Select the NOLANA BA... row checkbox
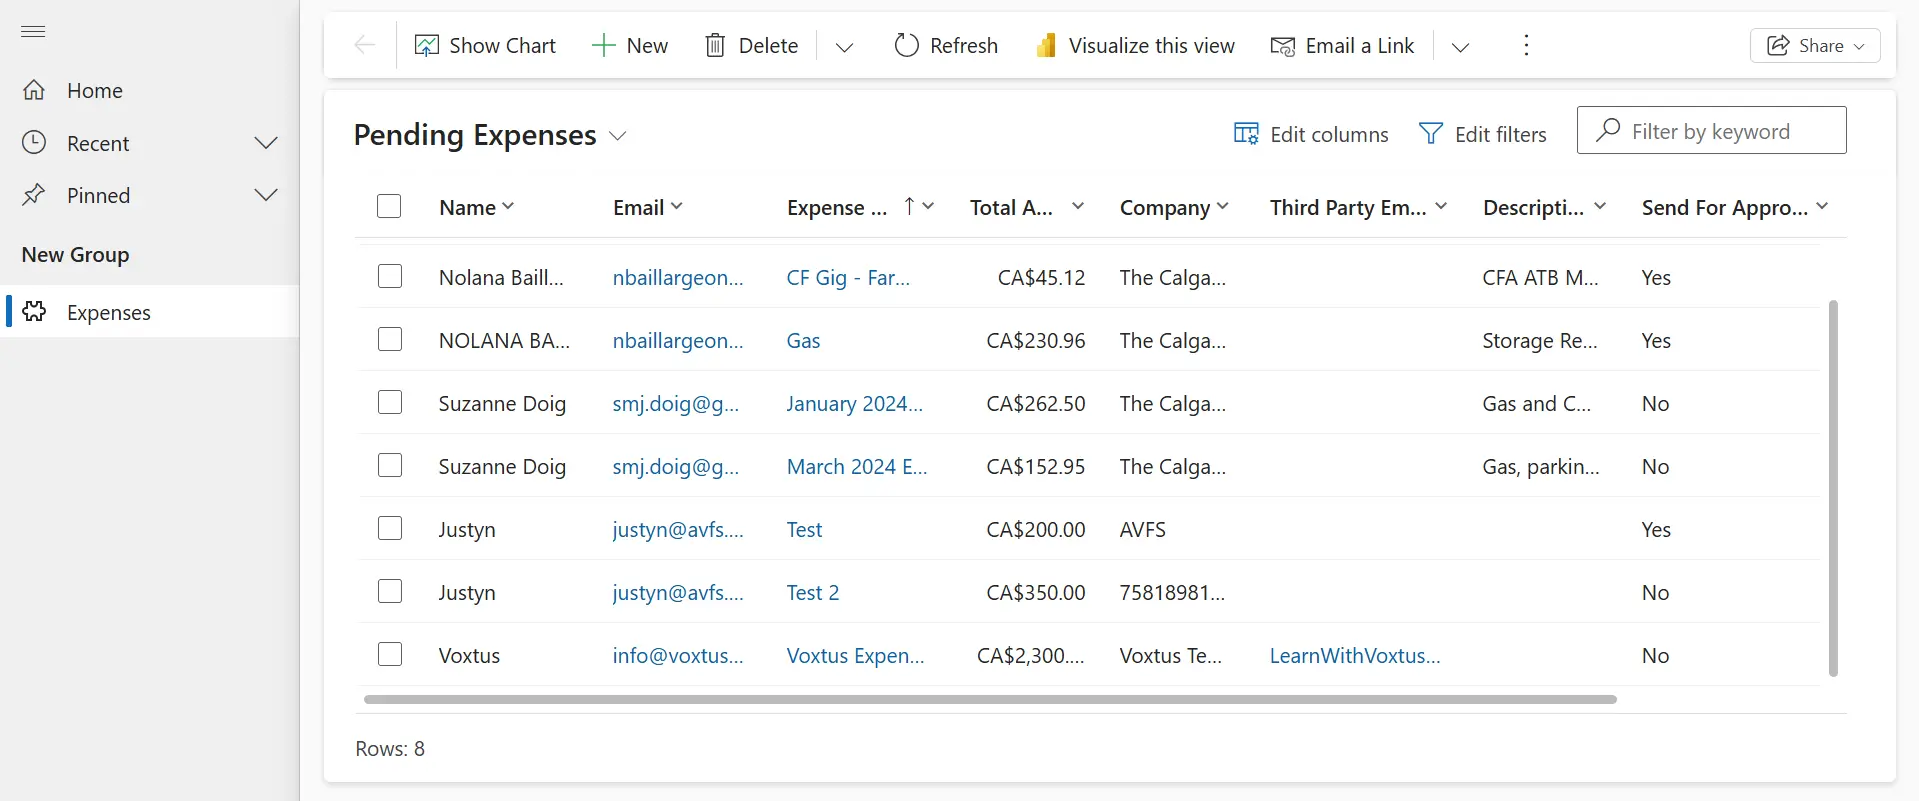This screenshot has width=1919, height=801. [390, 339]
